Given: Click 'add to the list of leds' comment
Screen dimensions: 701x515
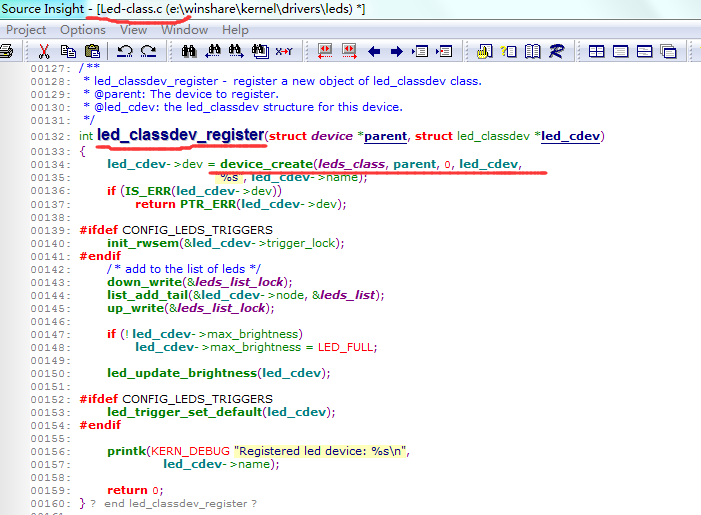Looking at the screenshot, I should [185, 269].
